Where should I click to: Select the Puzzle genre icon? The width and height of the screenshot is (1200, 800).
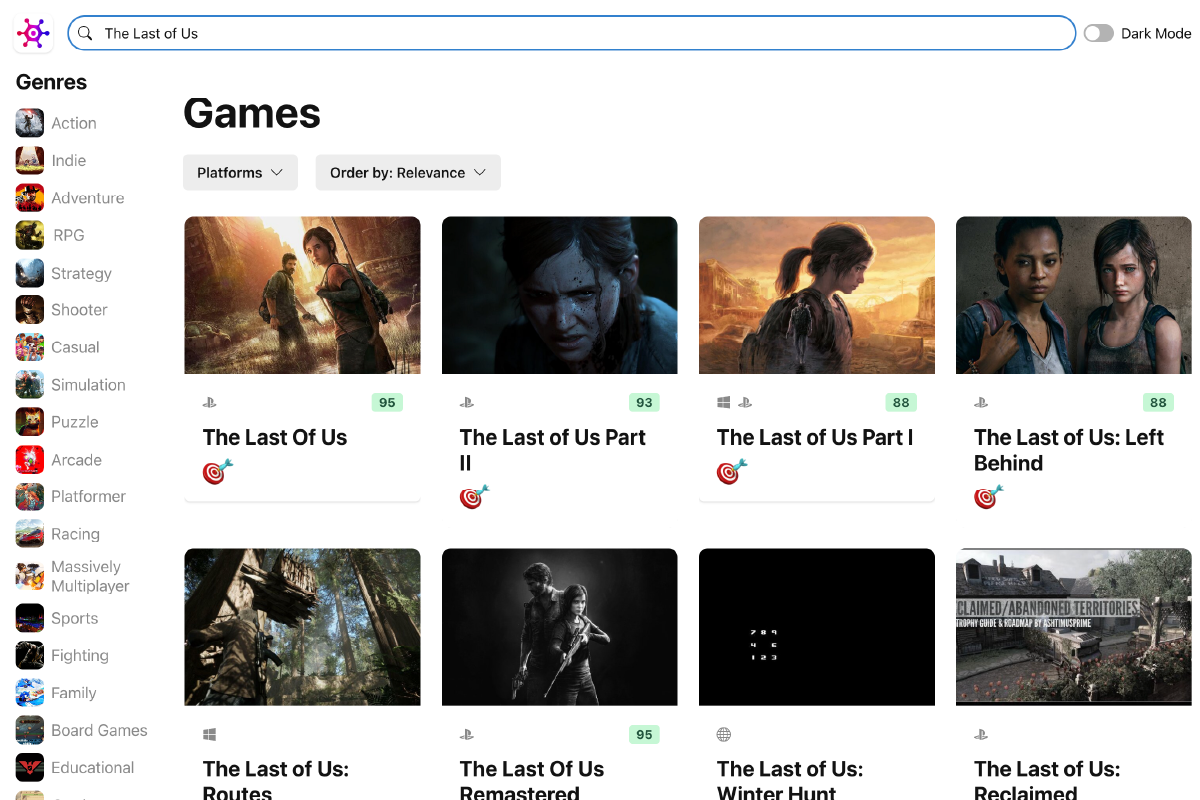tap(30, 422)
